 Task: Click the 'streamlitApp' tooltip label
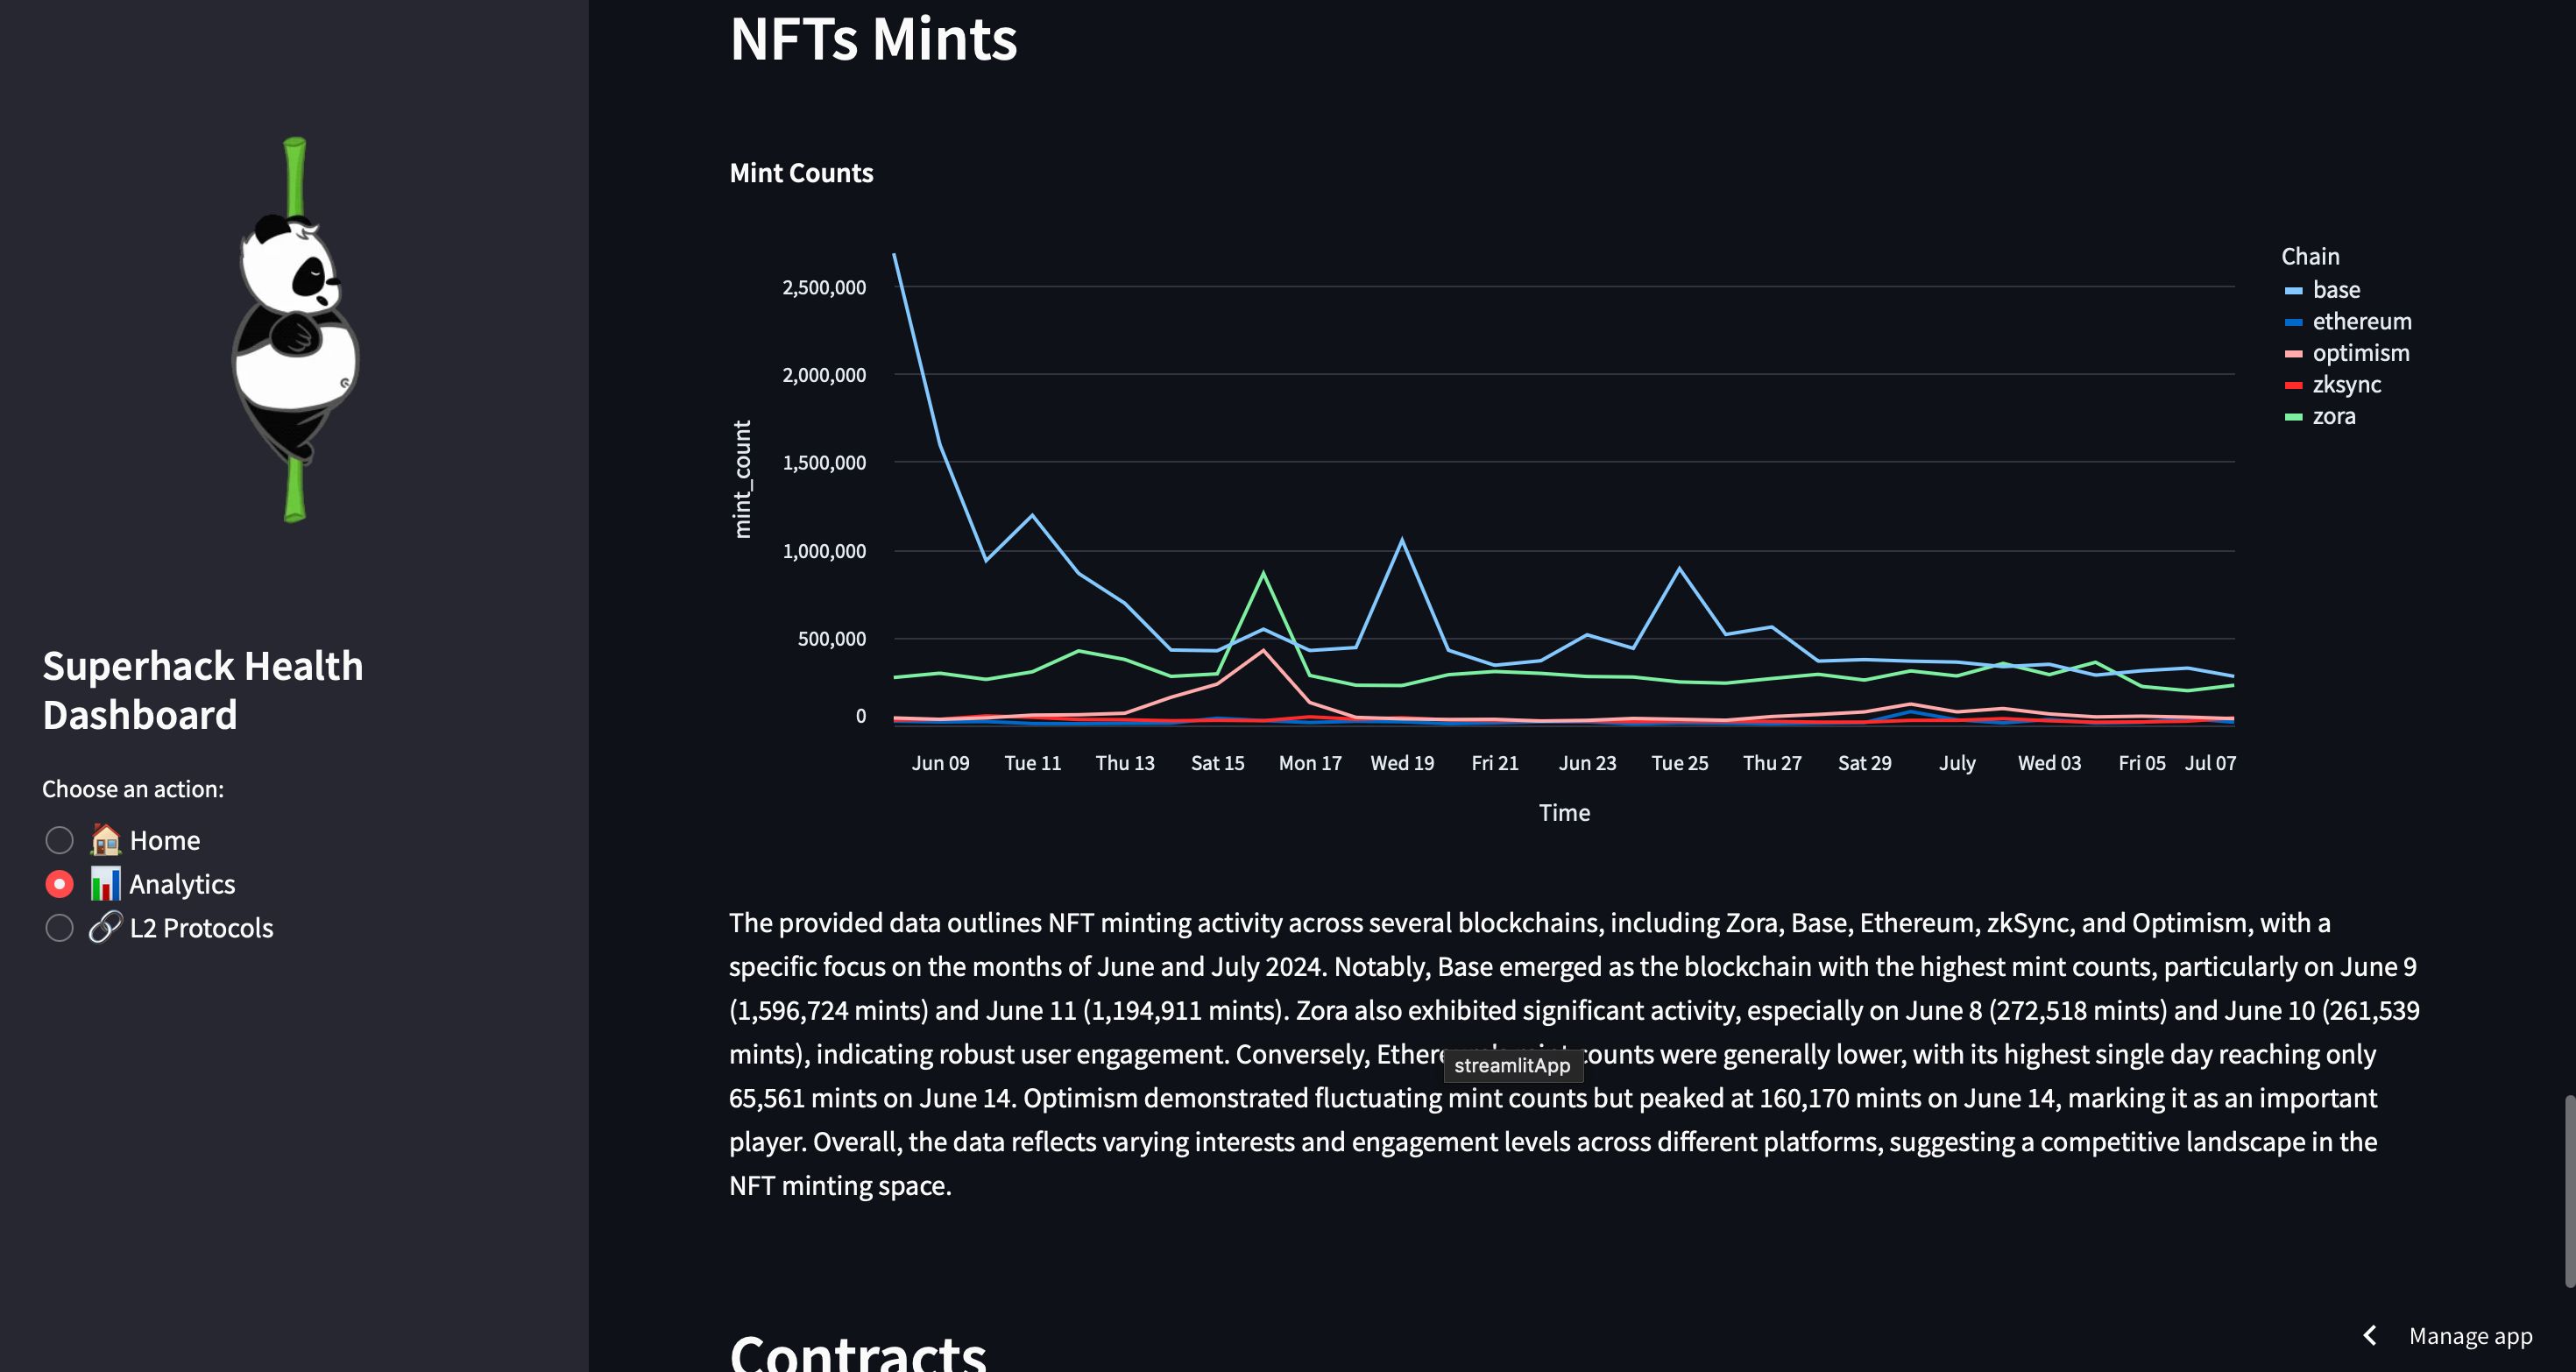(x=1512, y=1066)
